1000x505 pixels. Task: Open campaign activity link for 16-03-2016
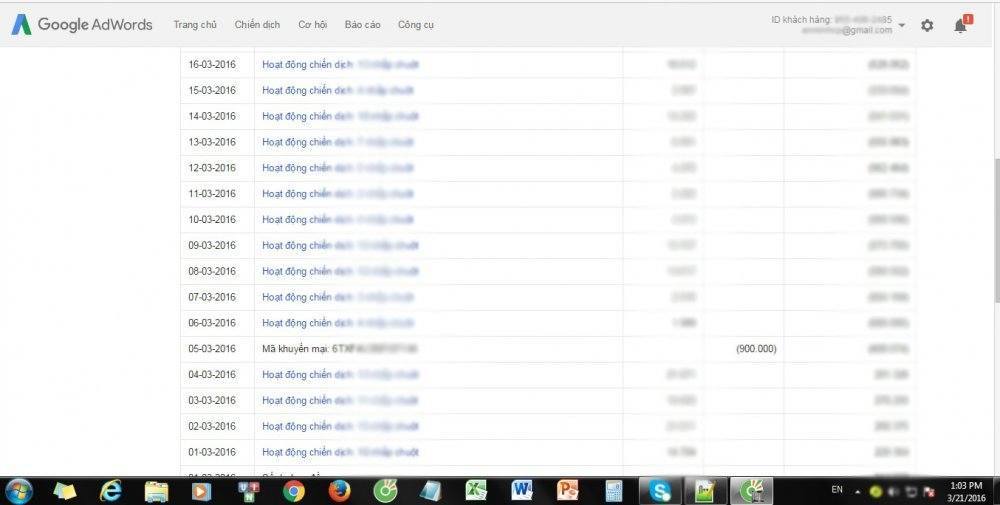(x=341, y=64)
